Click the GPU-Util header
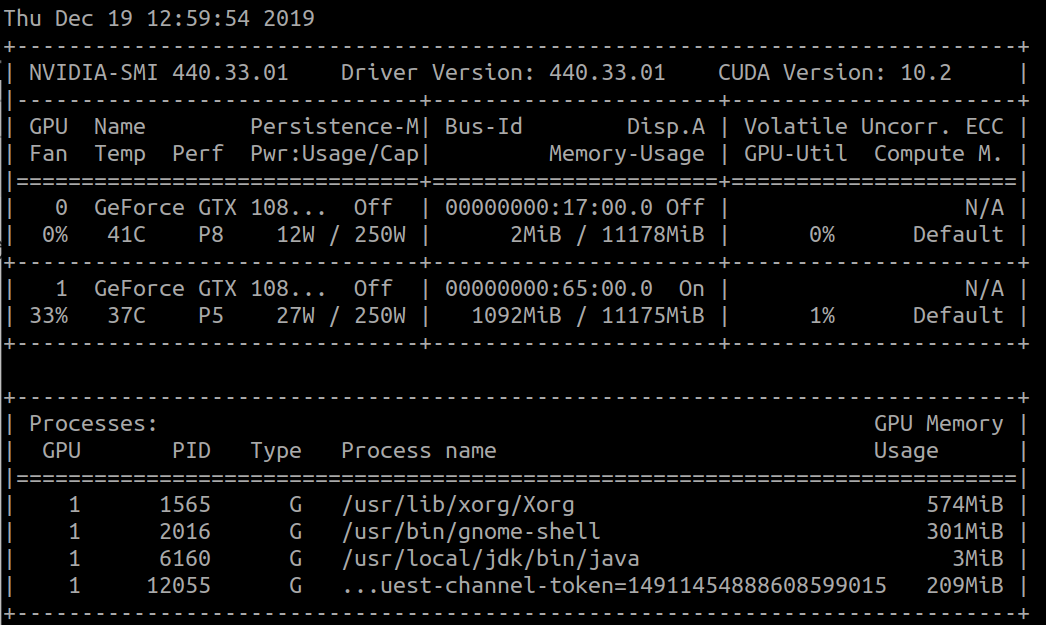The width and height of the screenshot is (1046, 625). [x=796, y=153]
